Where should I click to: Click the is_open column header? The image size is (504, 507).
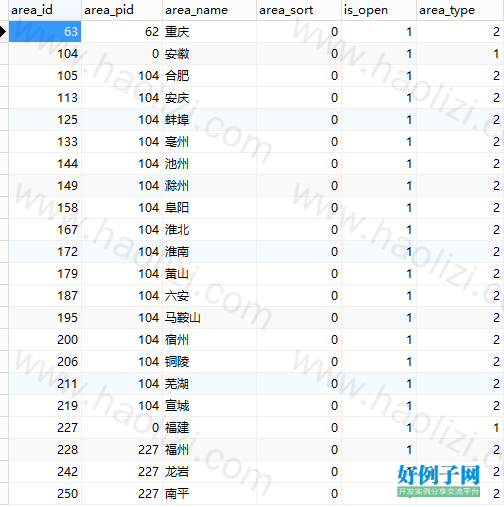pyautogui.click(x=379, y=10)
